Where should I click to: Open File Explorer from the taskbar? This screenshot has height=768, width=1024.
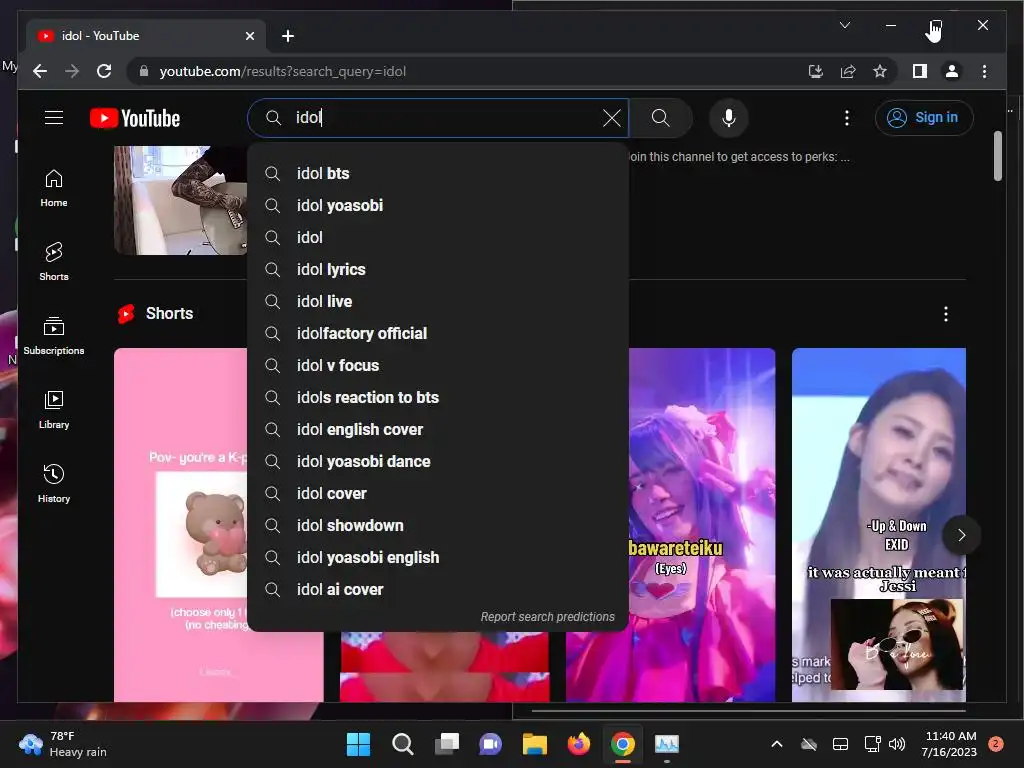coord(534,744)
